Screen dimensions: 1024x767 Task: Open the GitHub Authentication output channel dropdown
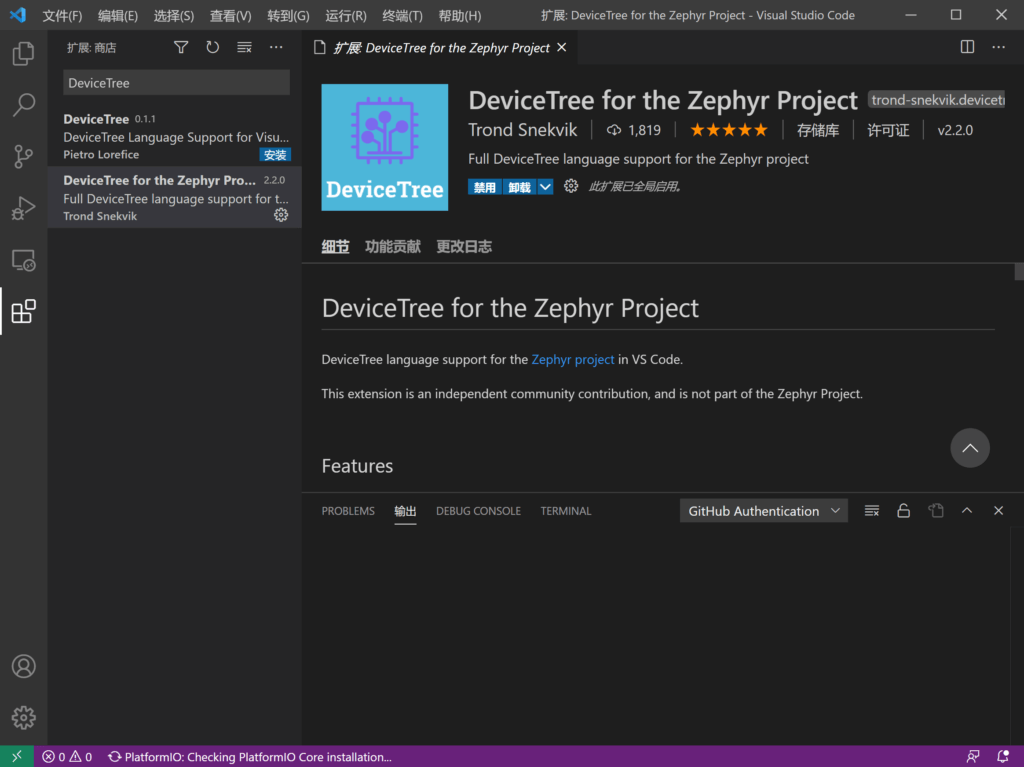pos(763,511)
